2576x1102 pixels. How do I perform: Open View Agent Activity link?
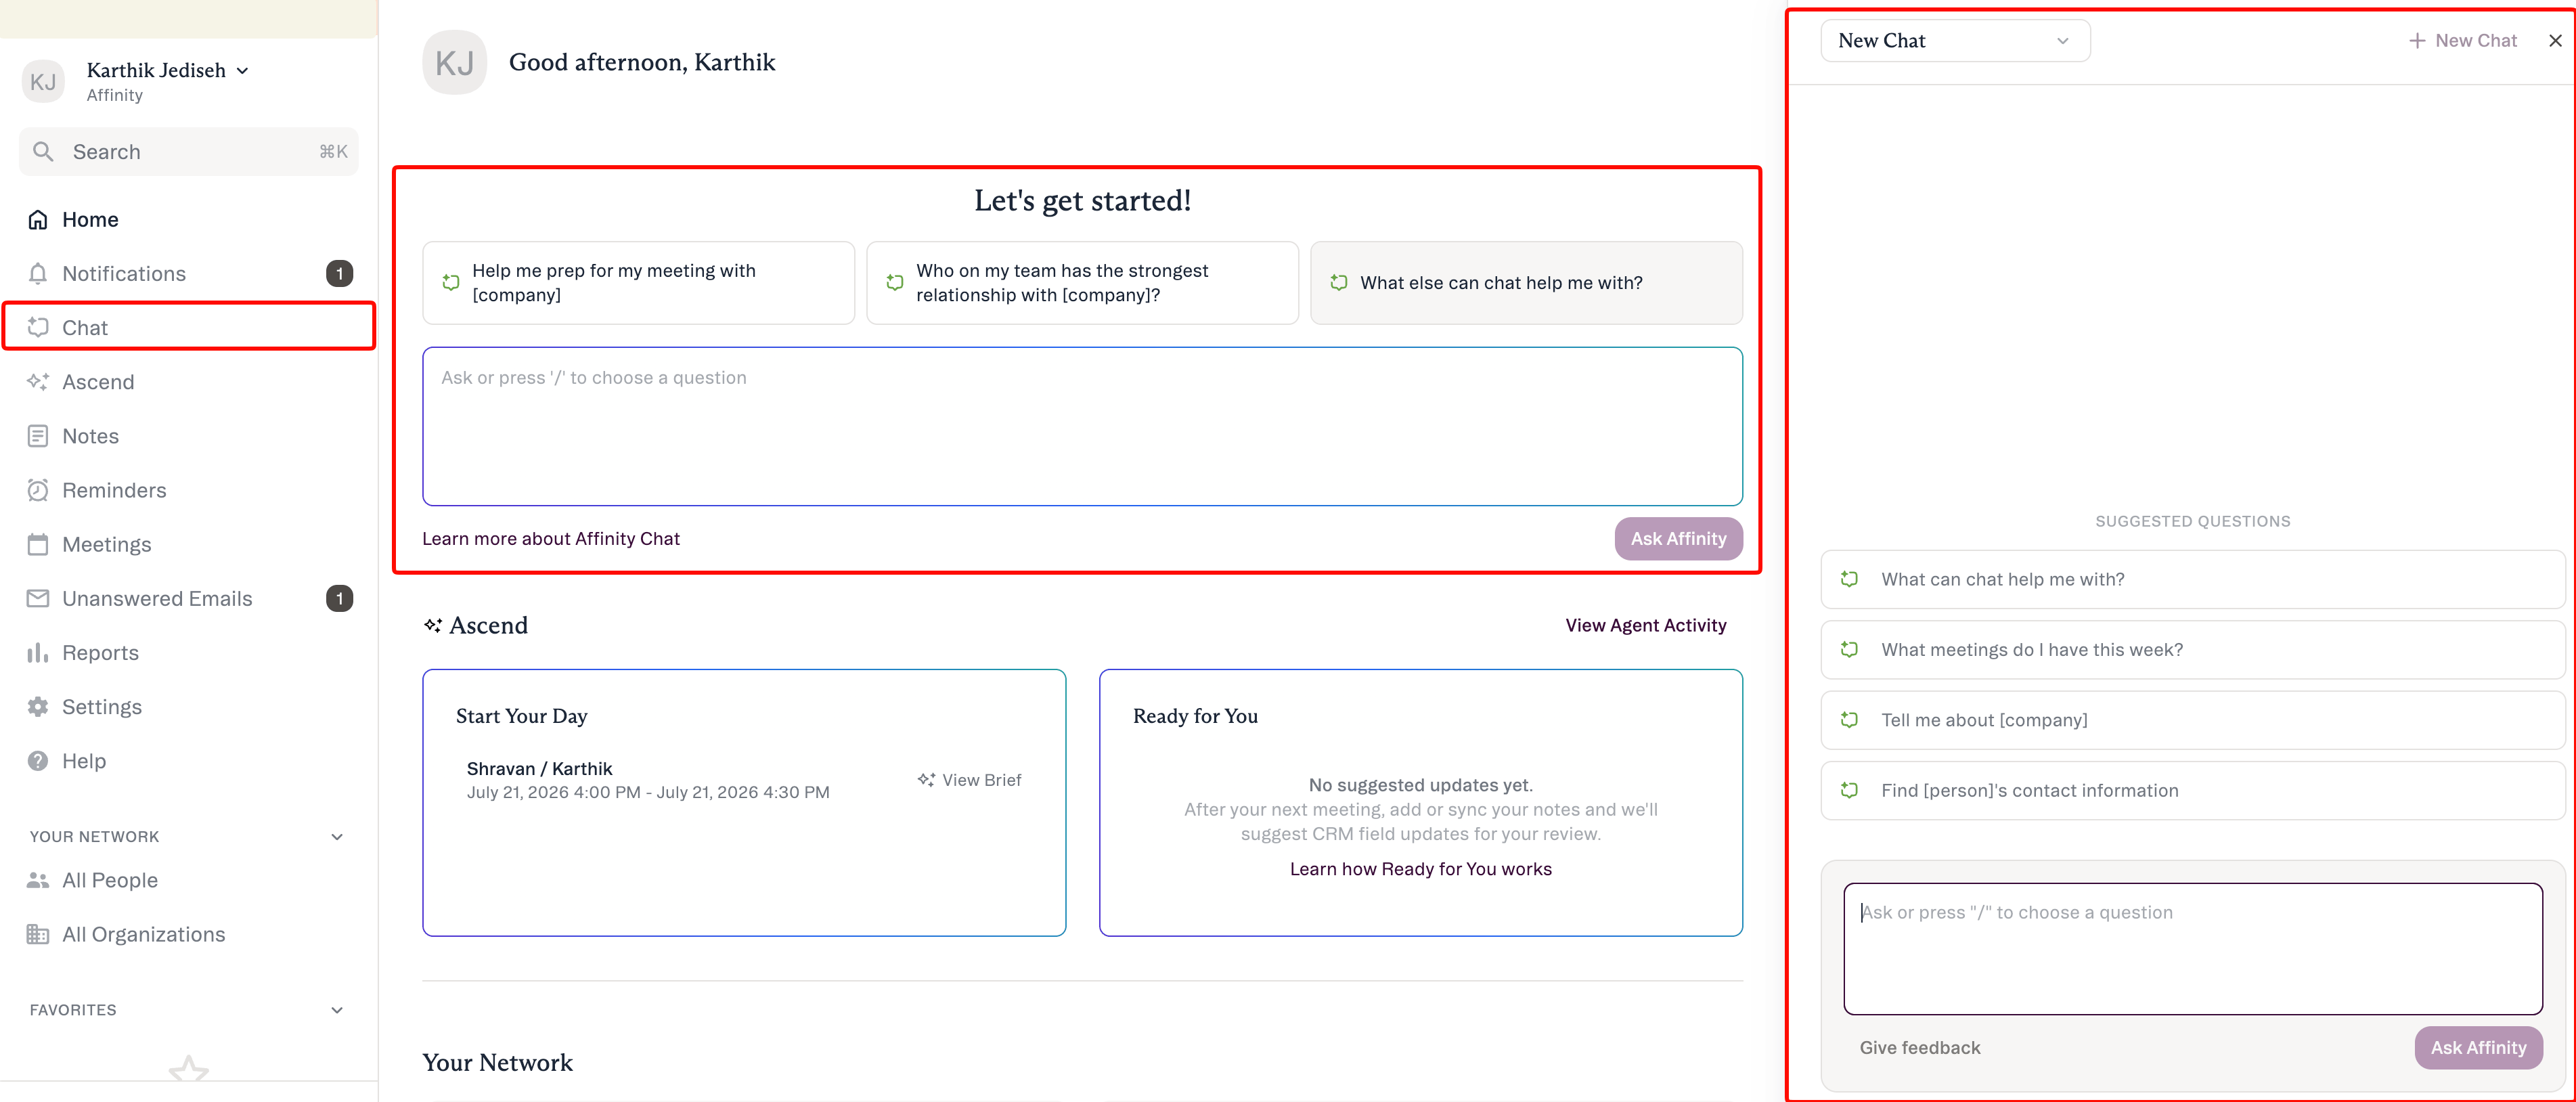[1645, 625]
